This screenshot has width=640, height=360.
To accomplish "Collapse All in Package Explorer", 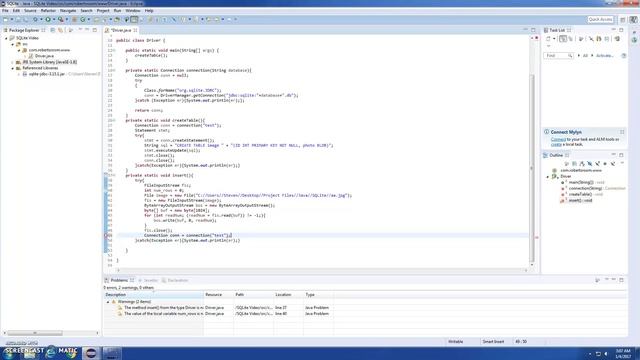I will click(x=53, y=30).
